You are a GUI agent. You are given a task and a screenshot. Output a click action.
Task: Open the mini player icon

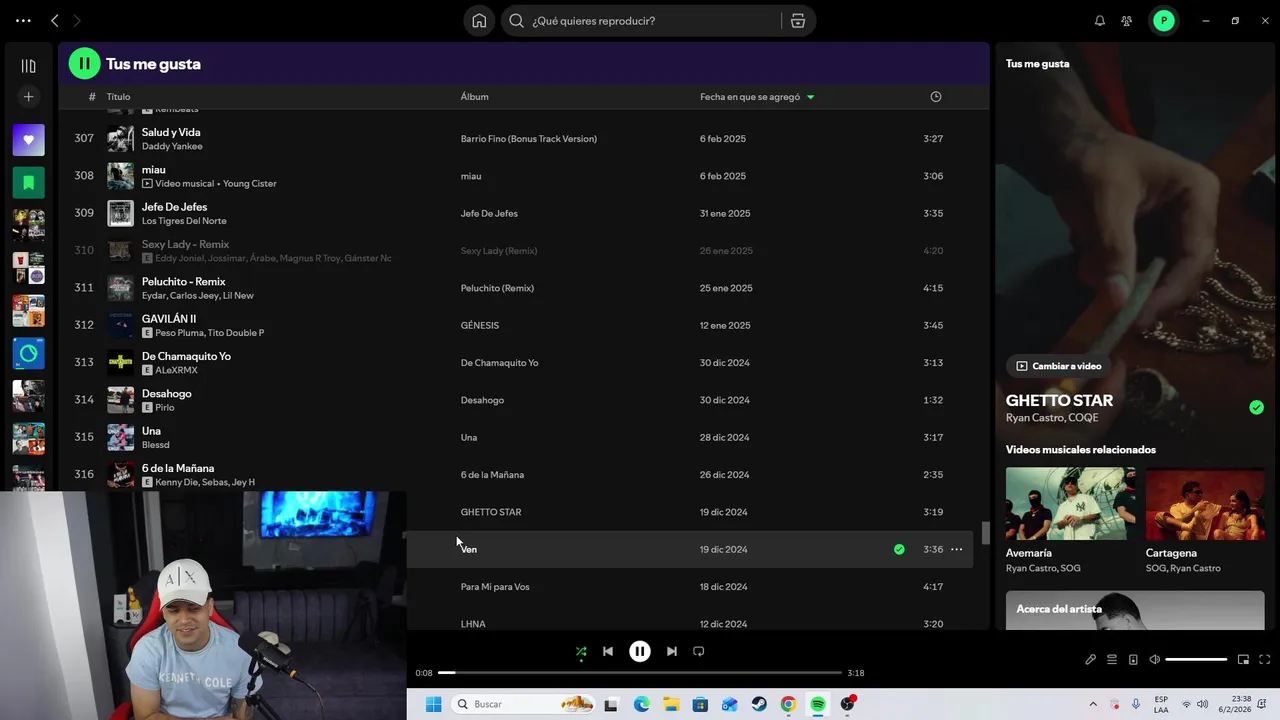click(1244, 660)
